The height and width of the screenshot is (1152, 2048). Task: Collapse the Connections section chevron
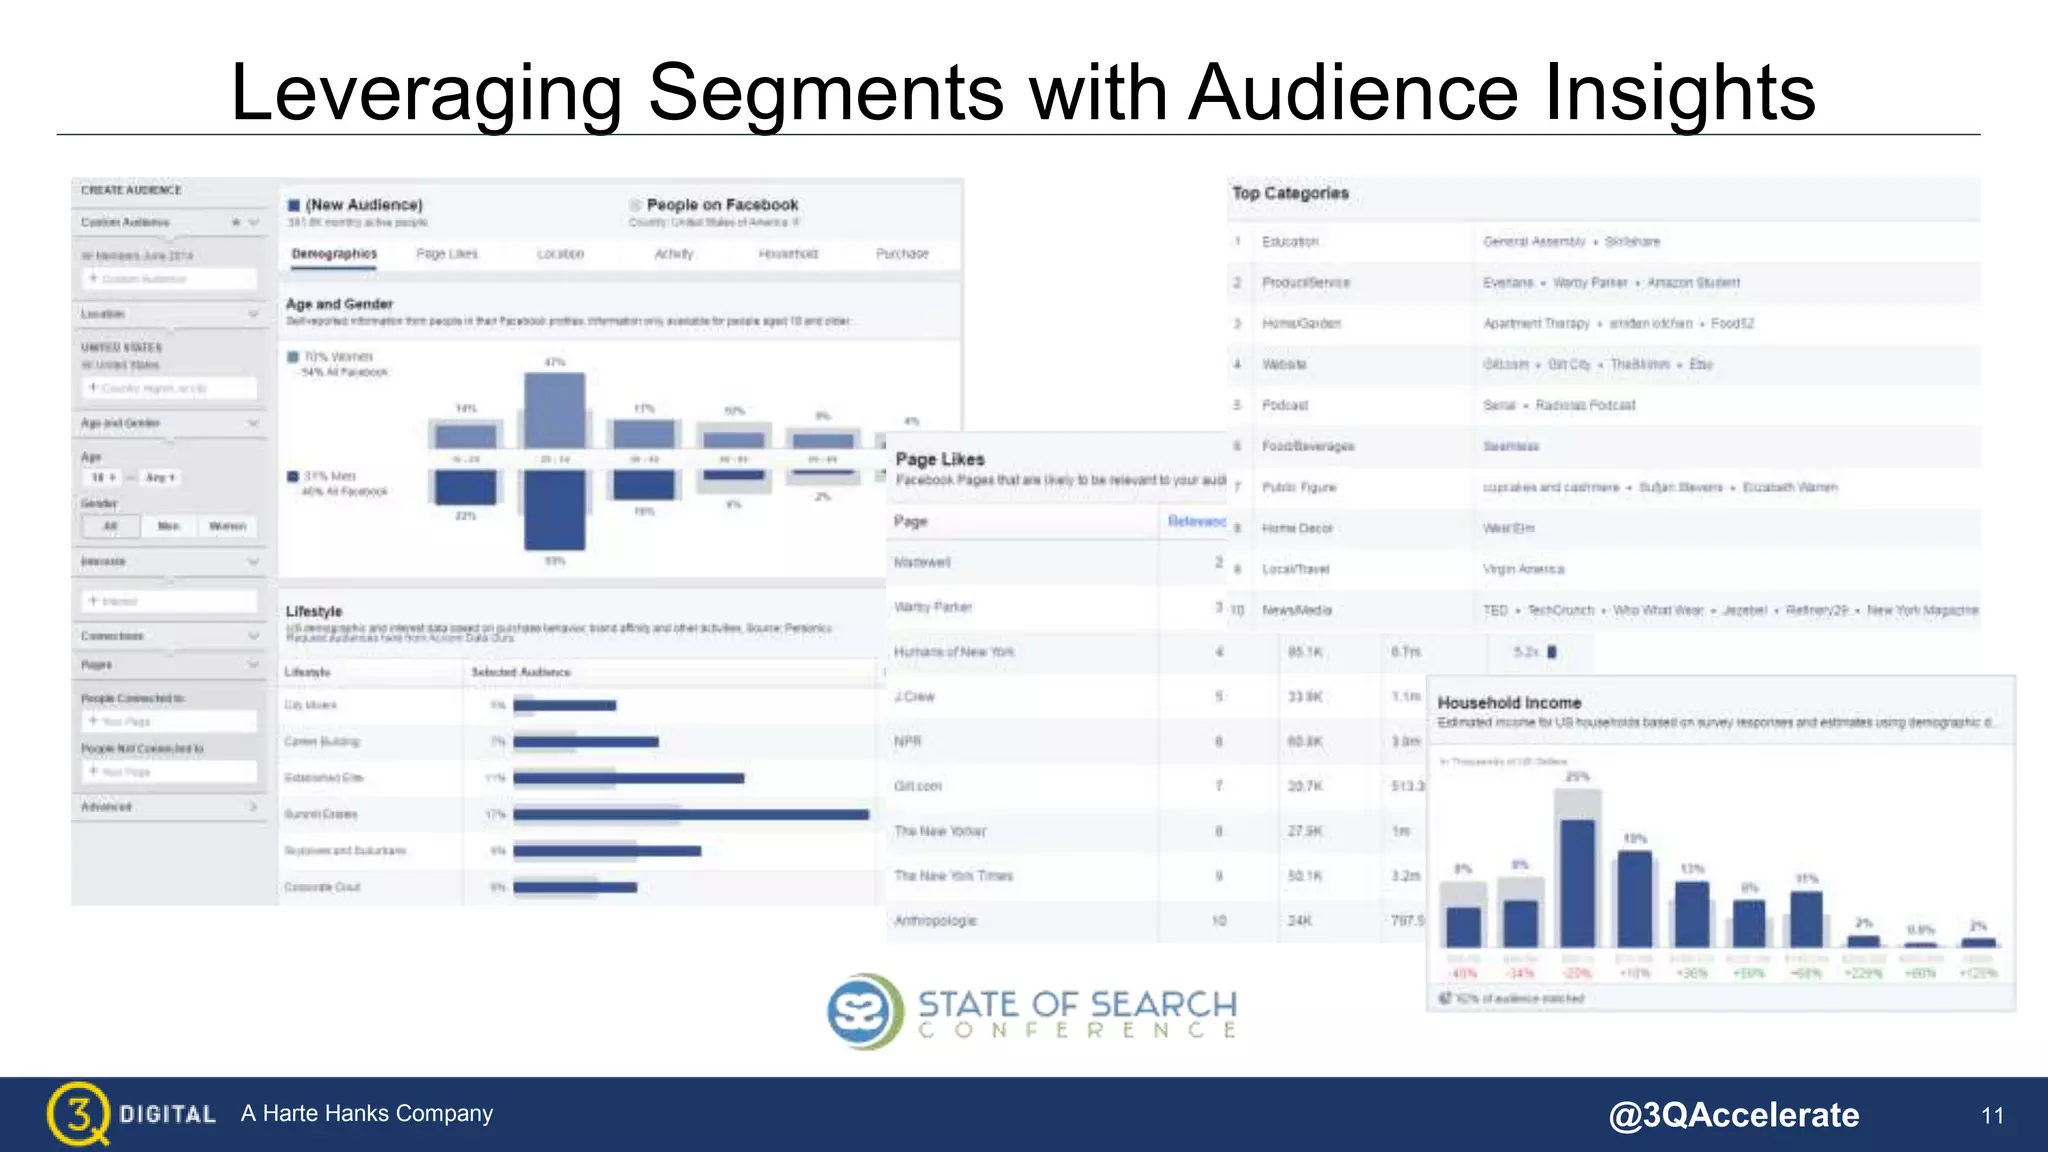pos(253,636)
